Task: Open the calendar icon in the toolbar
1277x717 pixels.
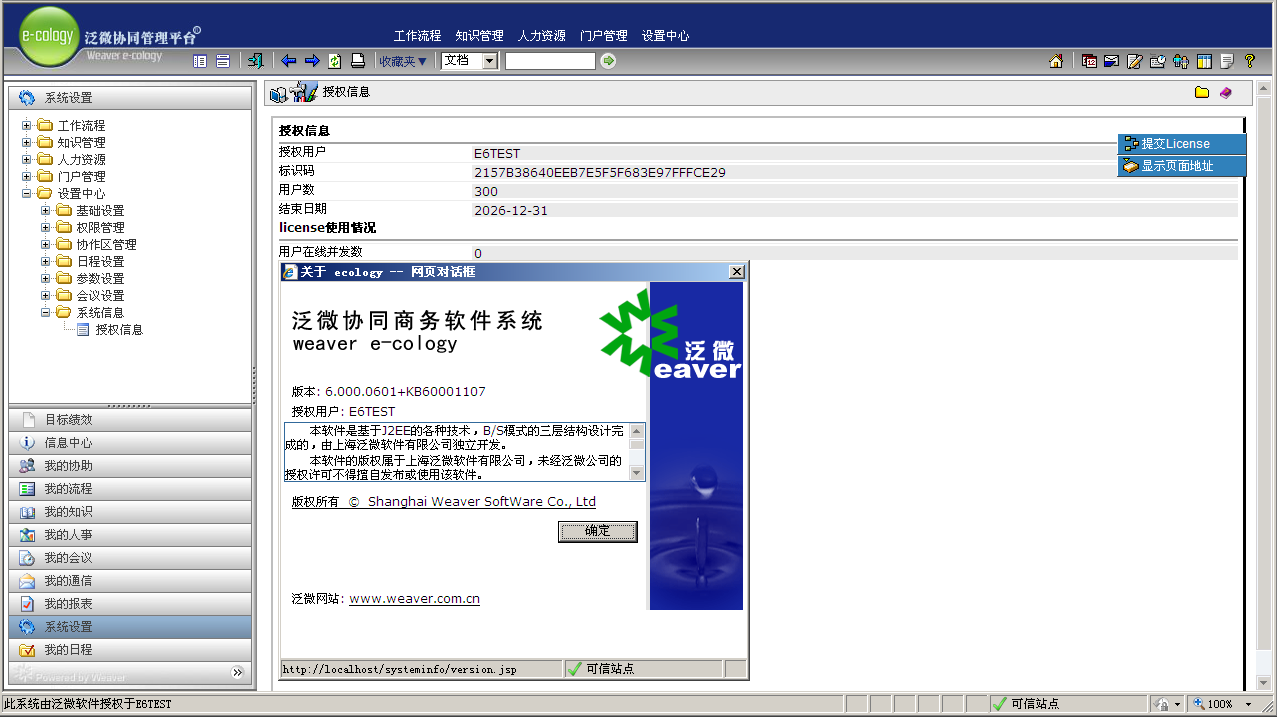Action: [1090, 61]
